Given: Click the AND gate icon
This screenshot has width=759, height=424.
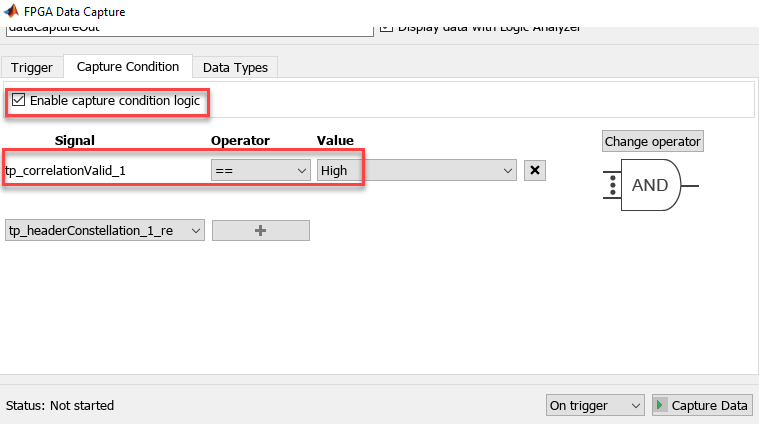Looking at the screenshot, I should (x=651, y=185).
